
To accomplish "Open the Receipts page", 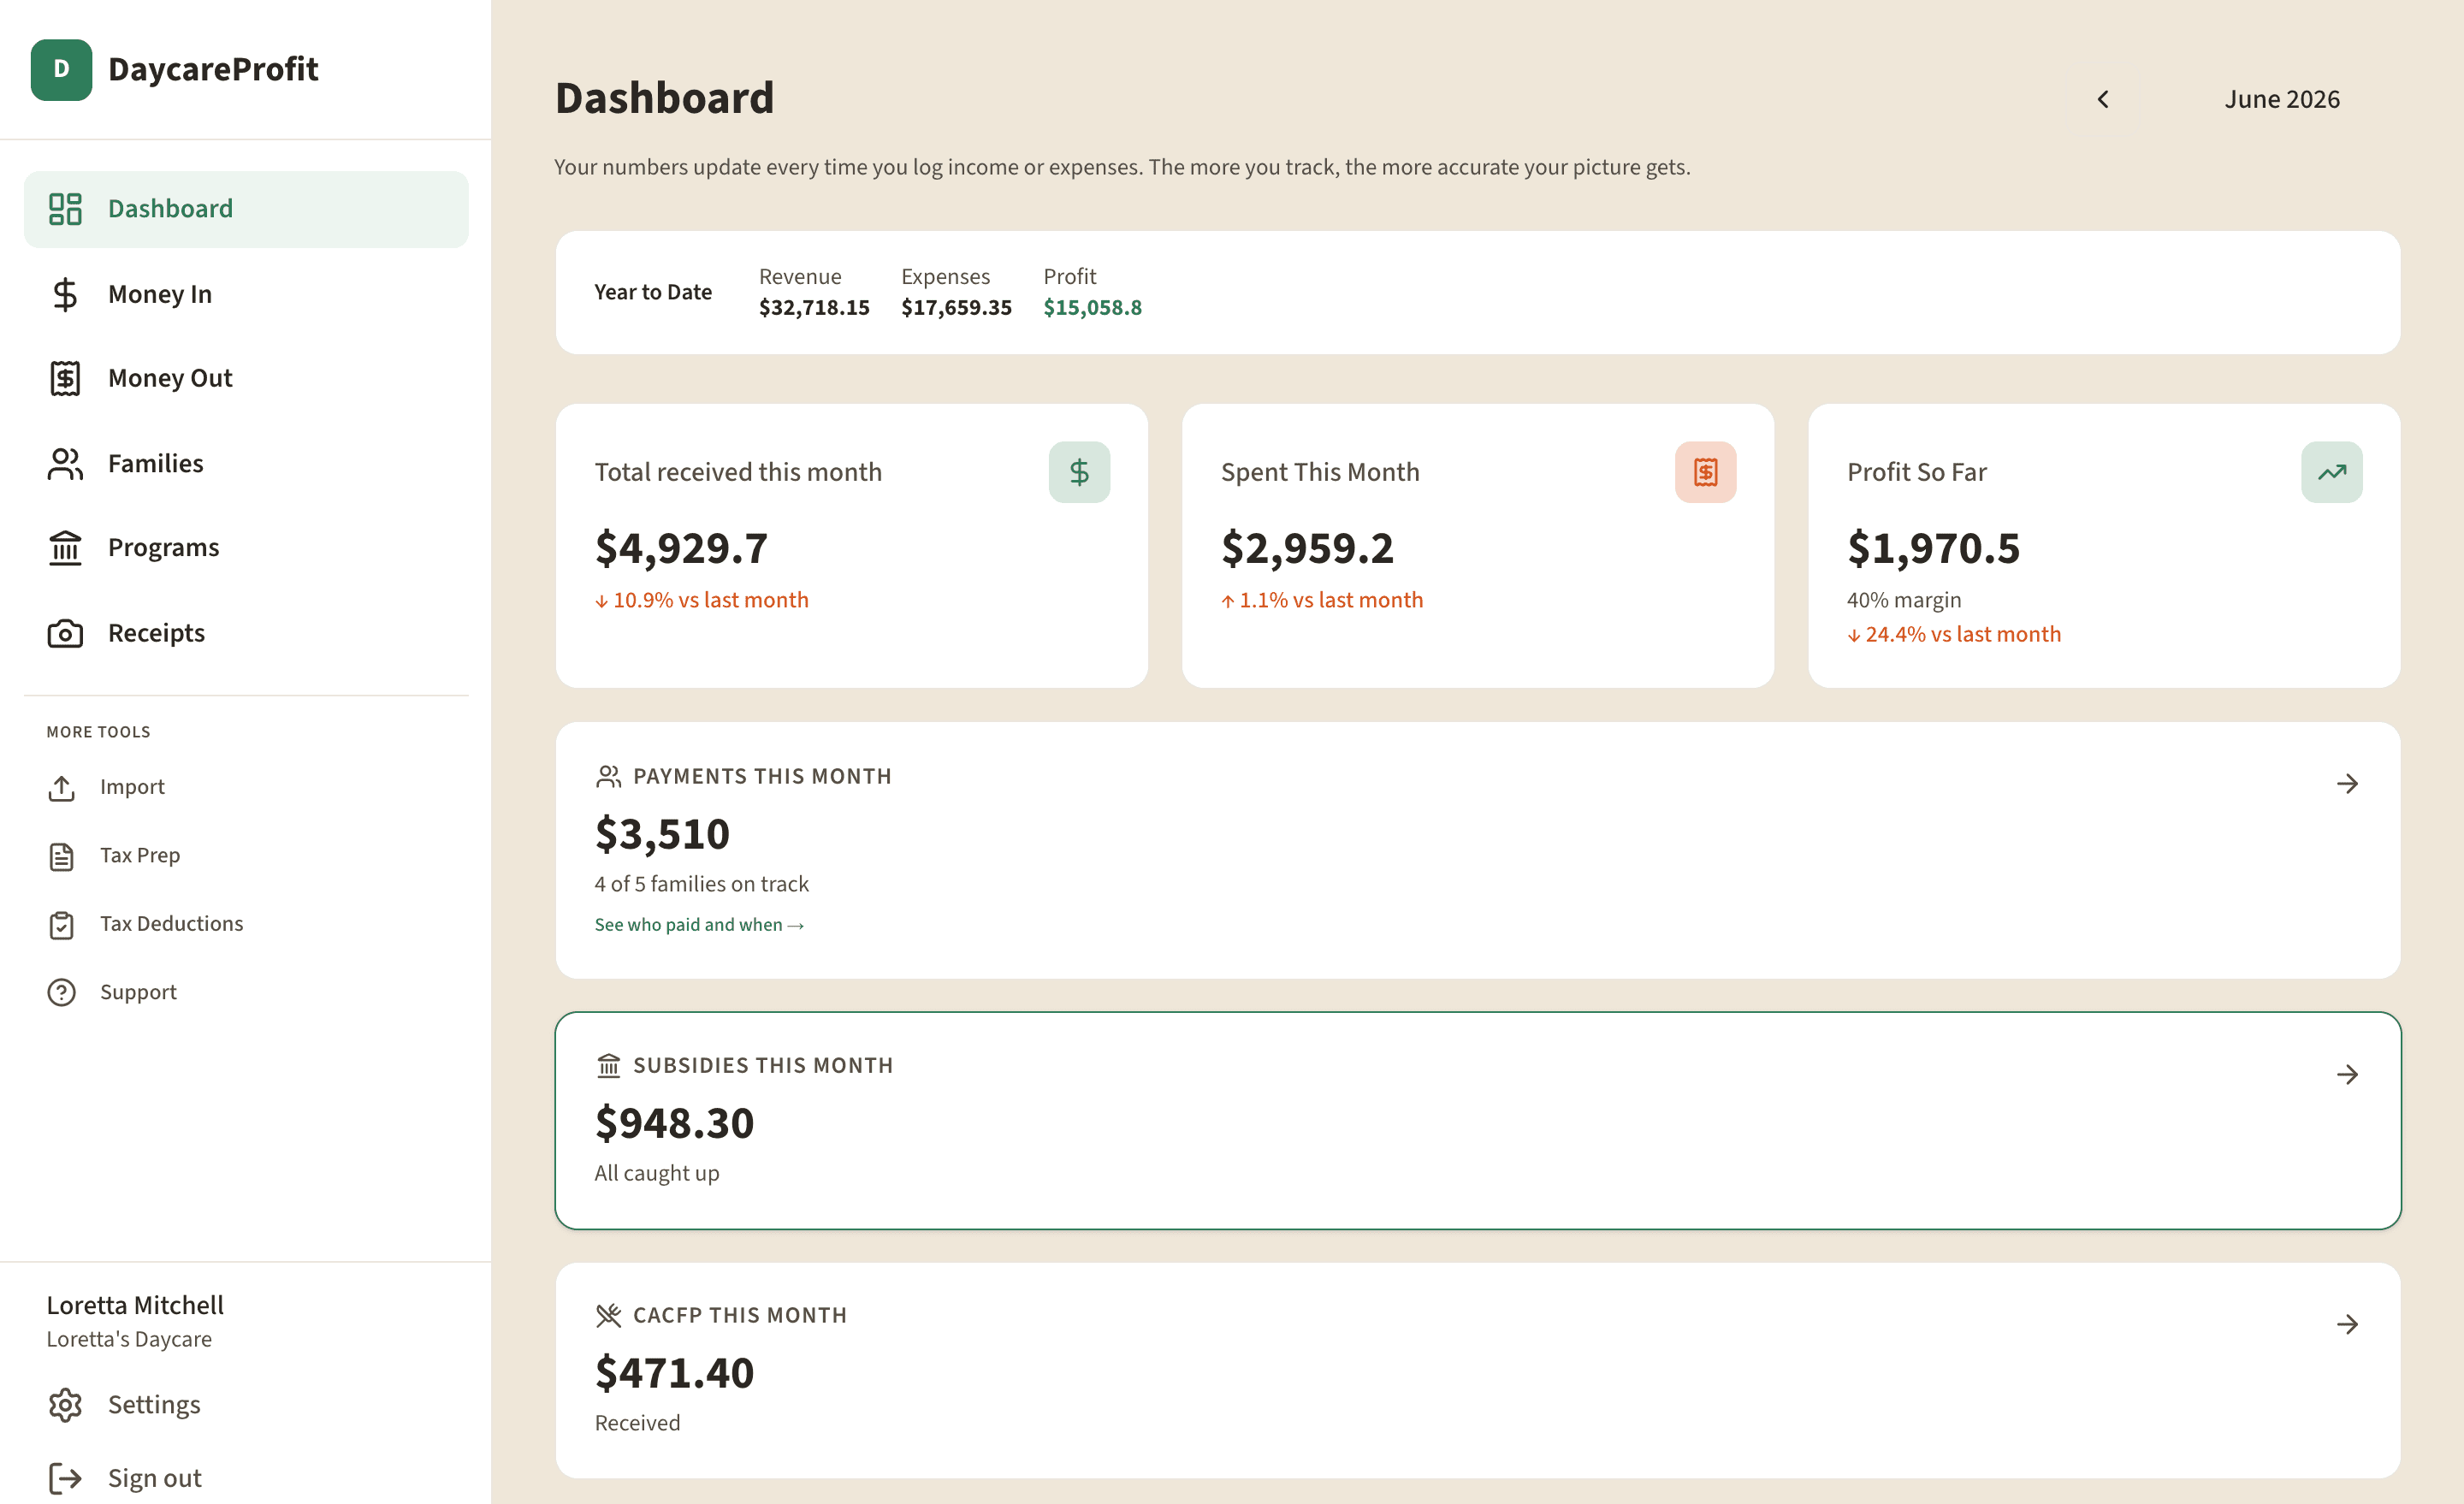I will tap(246, 633).
